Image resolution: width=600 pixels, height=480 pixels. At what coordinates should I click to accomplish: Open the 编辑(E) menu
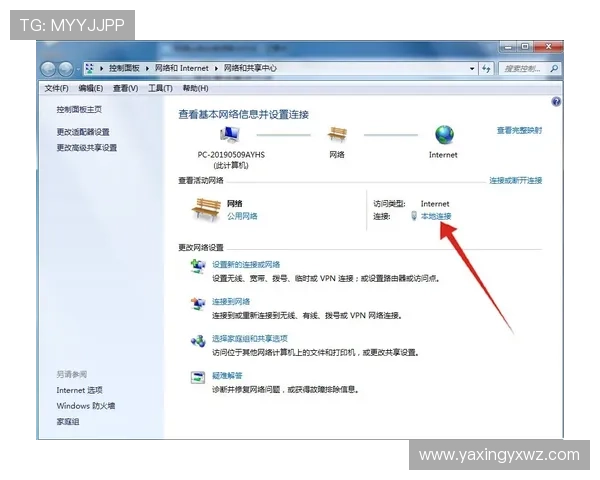point(91,88)
